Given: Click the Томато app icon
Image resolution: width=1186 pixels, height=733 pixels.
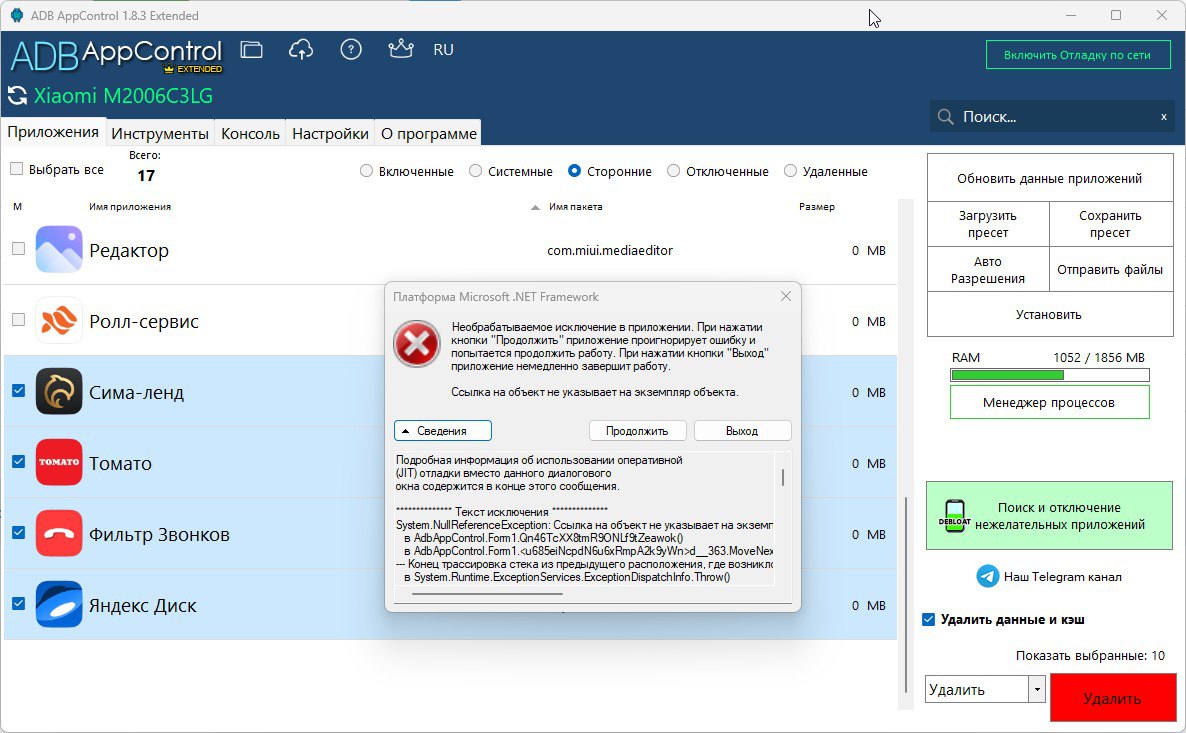Looking at the screenshot, I should coord(59,462).
